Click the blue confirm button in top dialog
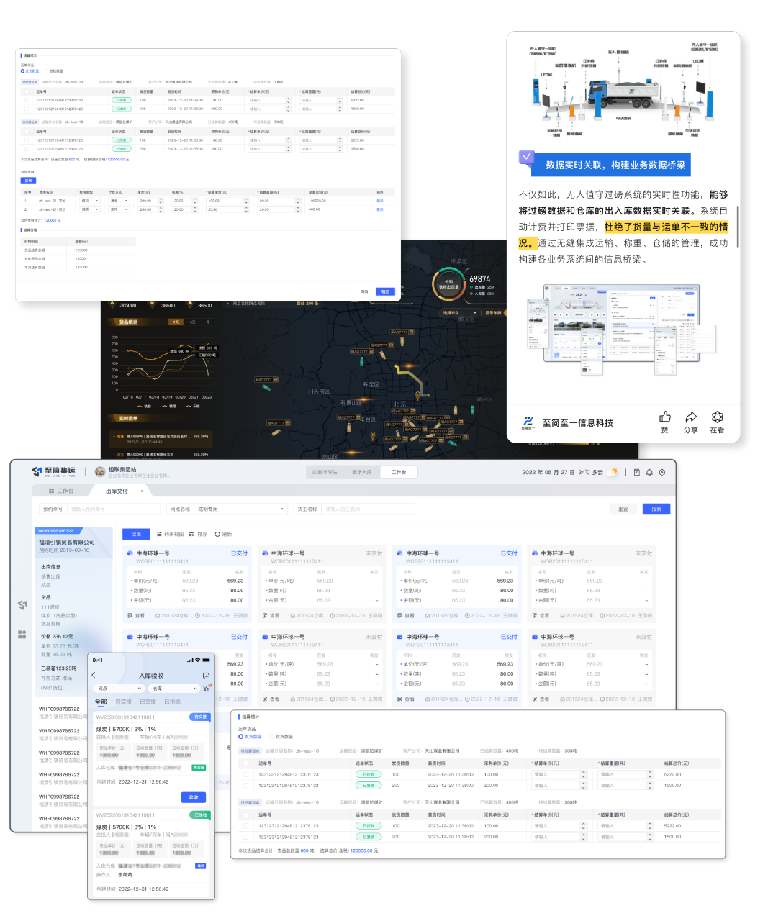The height and width of the screenshot is (921, 768). (x=386, y=291)
